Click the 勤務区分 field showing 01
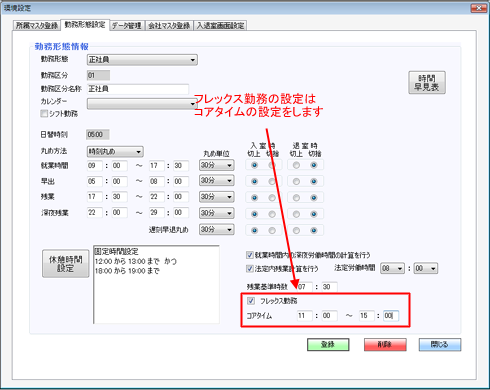490x390 pixels. pos(98,75)
